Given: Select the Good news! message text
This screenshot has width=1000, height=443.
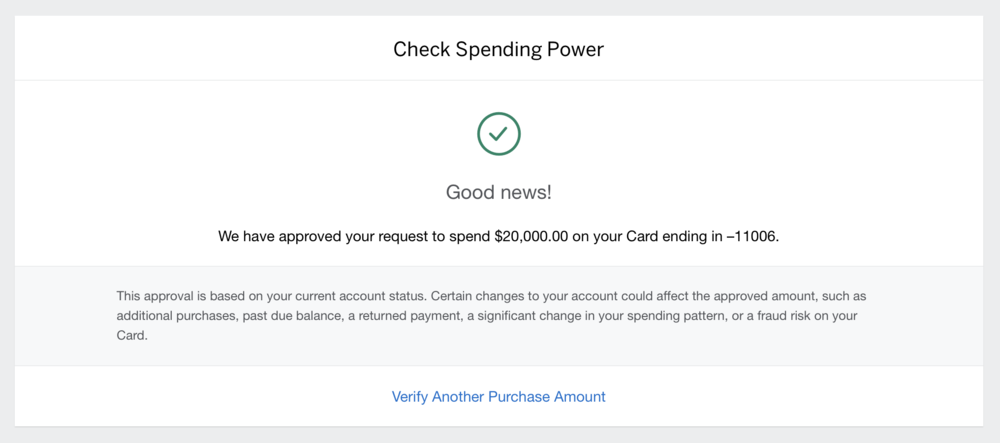Looking at the screenshot, I should click(498, 191).
